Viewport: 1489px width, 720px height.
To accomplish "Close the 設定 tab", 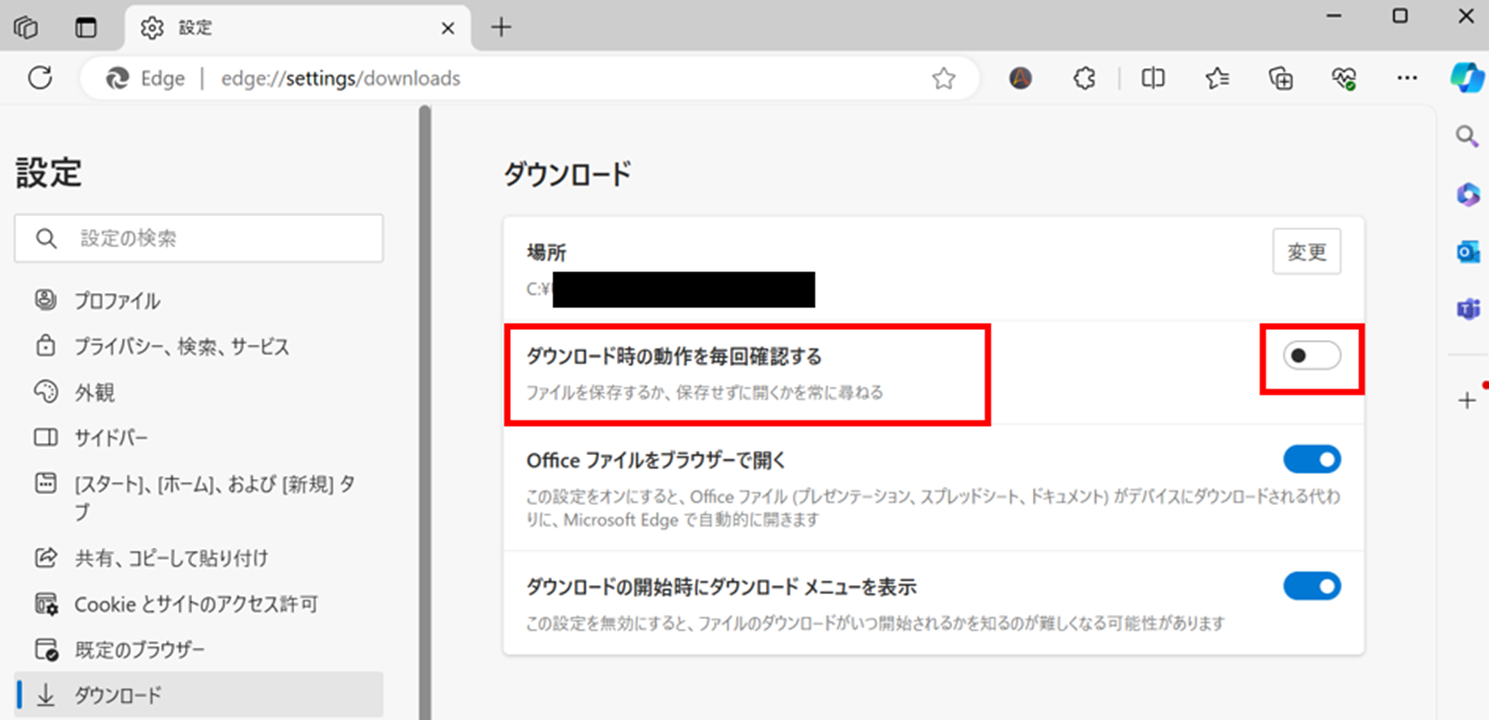I will 449,28.
